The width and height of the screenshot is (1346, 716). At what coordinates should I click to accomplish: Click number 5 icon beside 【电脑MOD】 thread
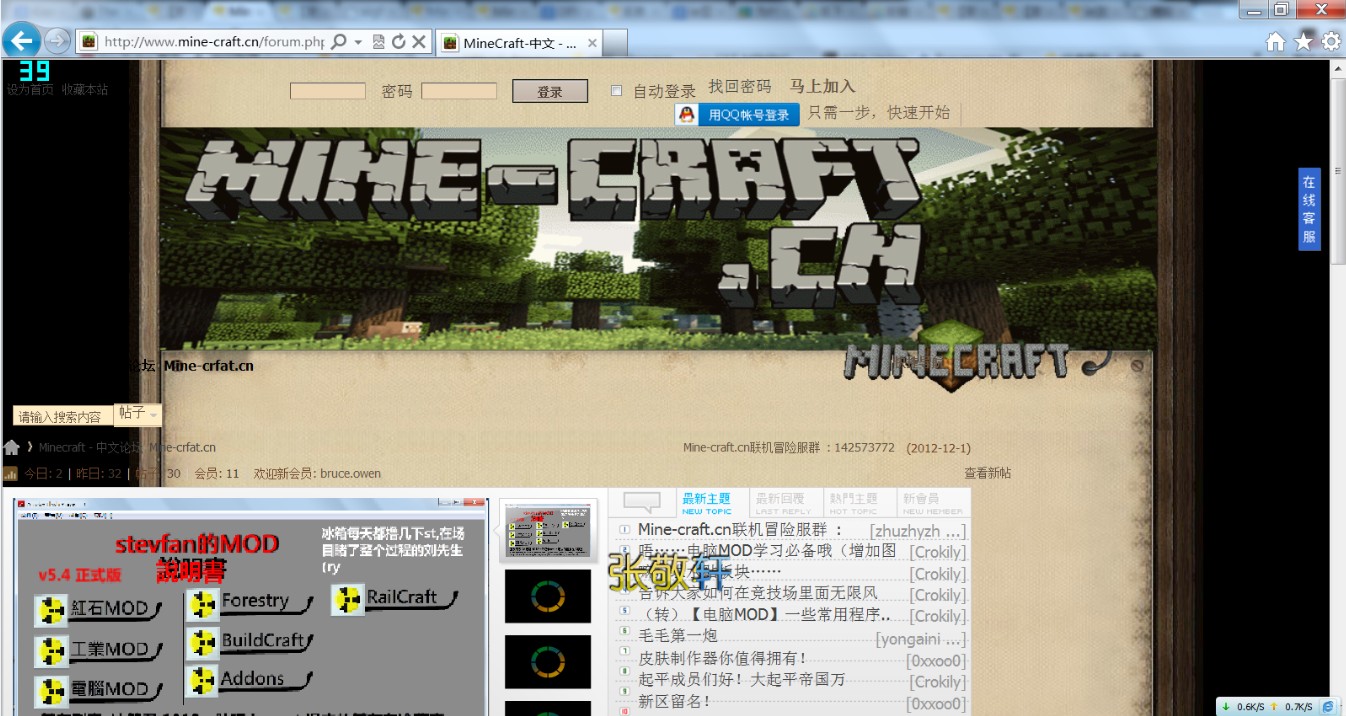625,611
